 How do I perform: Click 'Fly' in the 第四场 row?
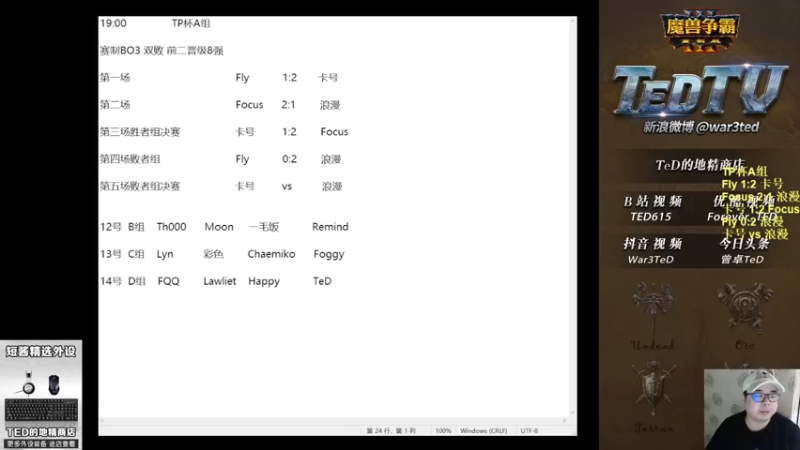tap(242, 159)
